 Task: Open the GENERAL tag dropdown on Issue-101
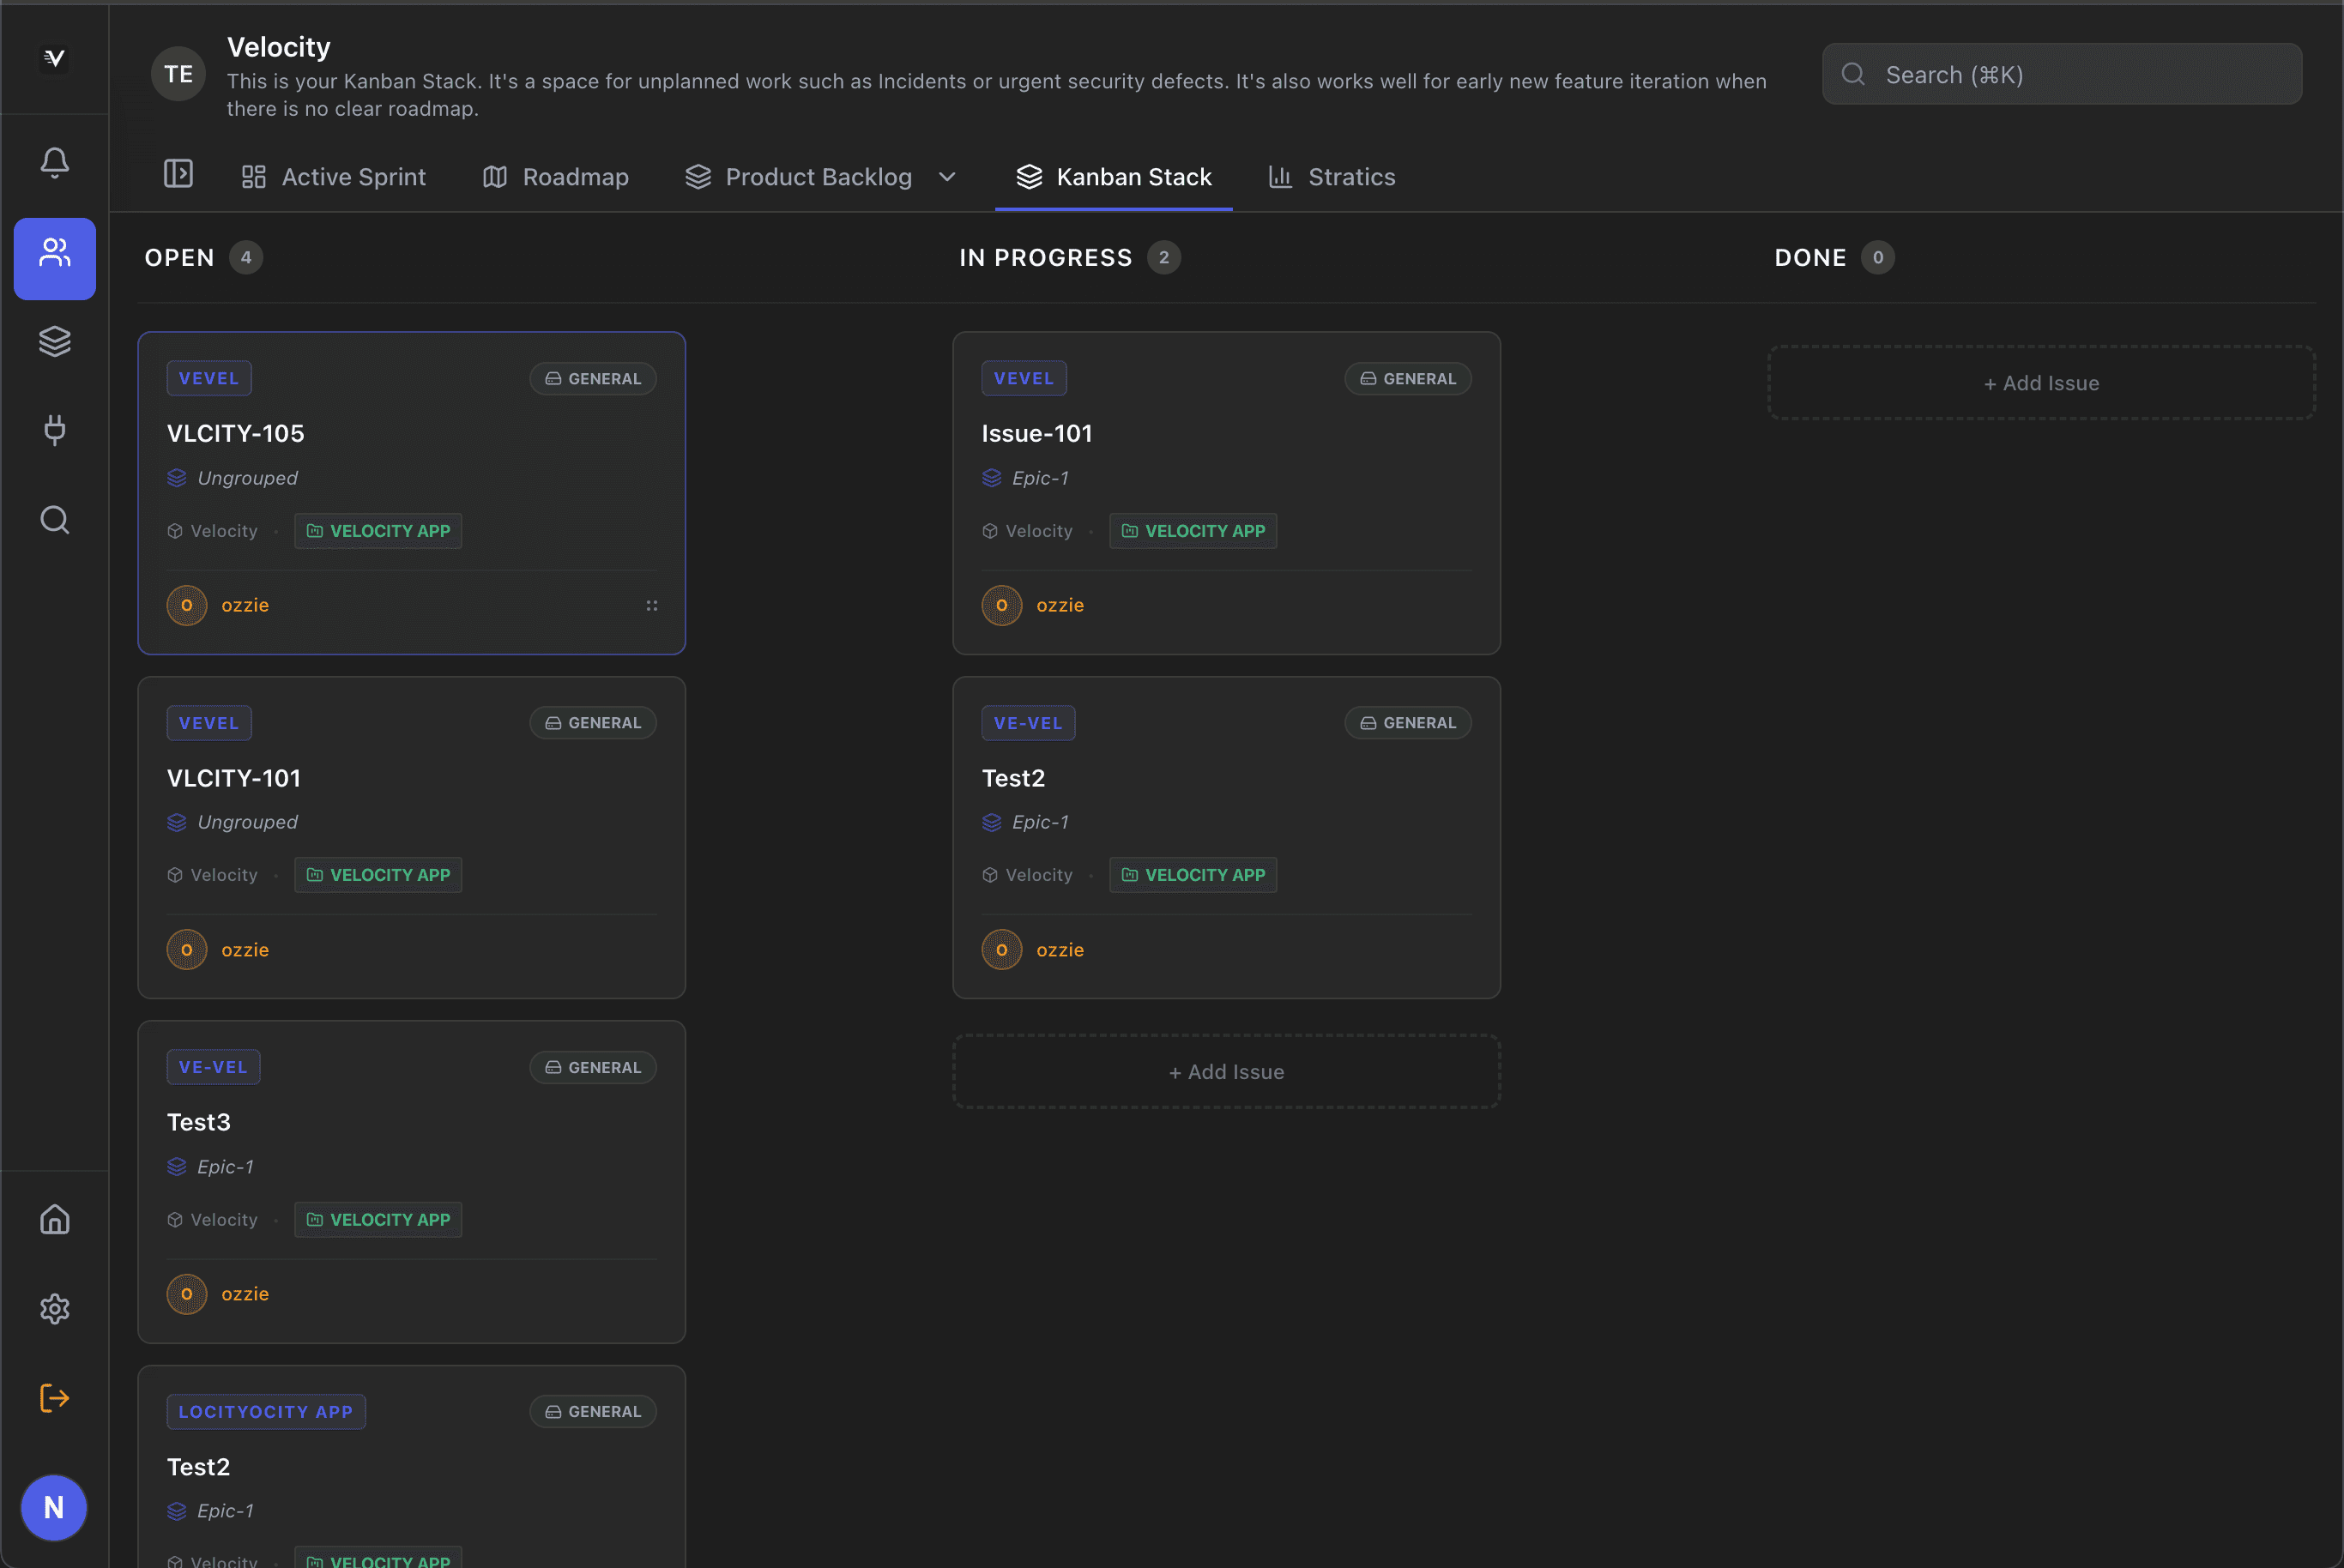point(1407,378)
